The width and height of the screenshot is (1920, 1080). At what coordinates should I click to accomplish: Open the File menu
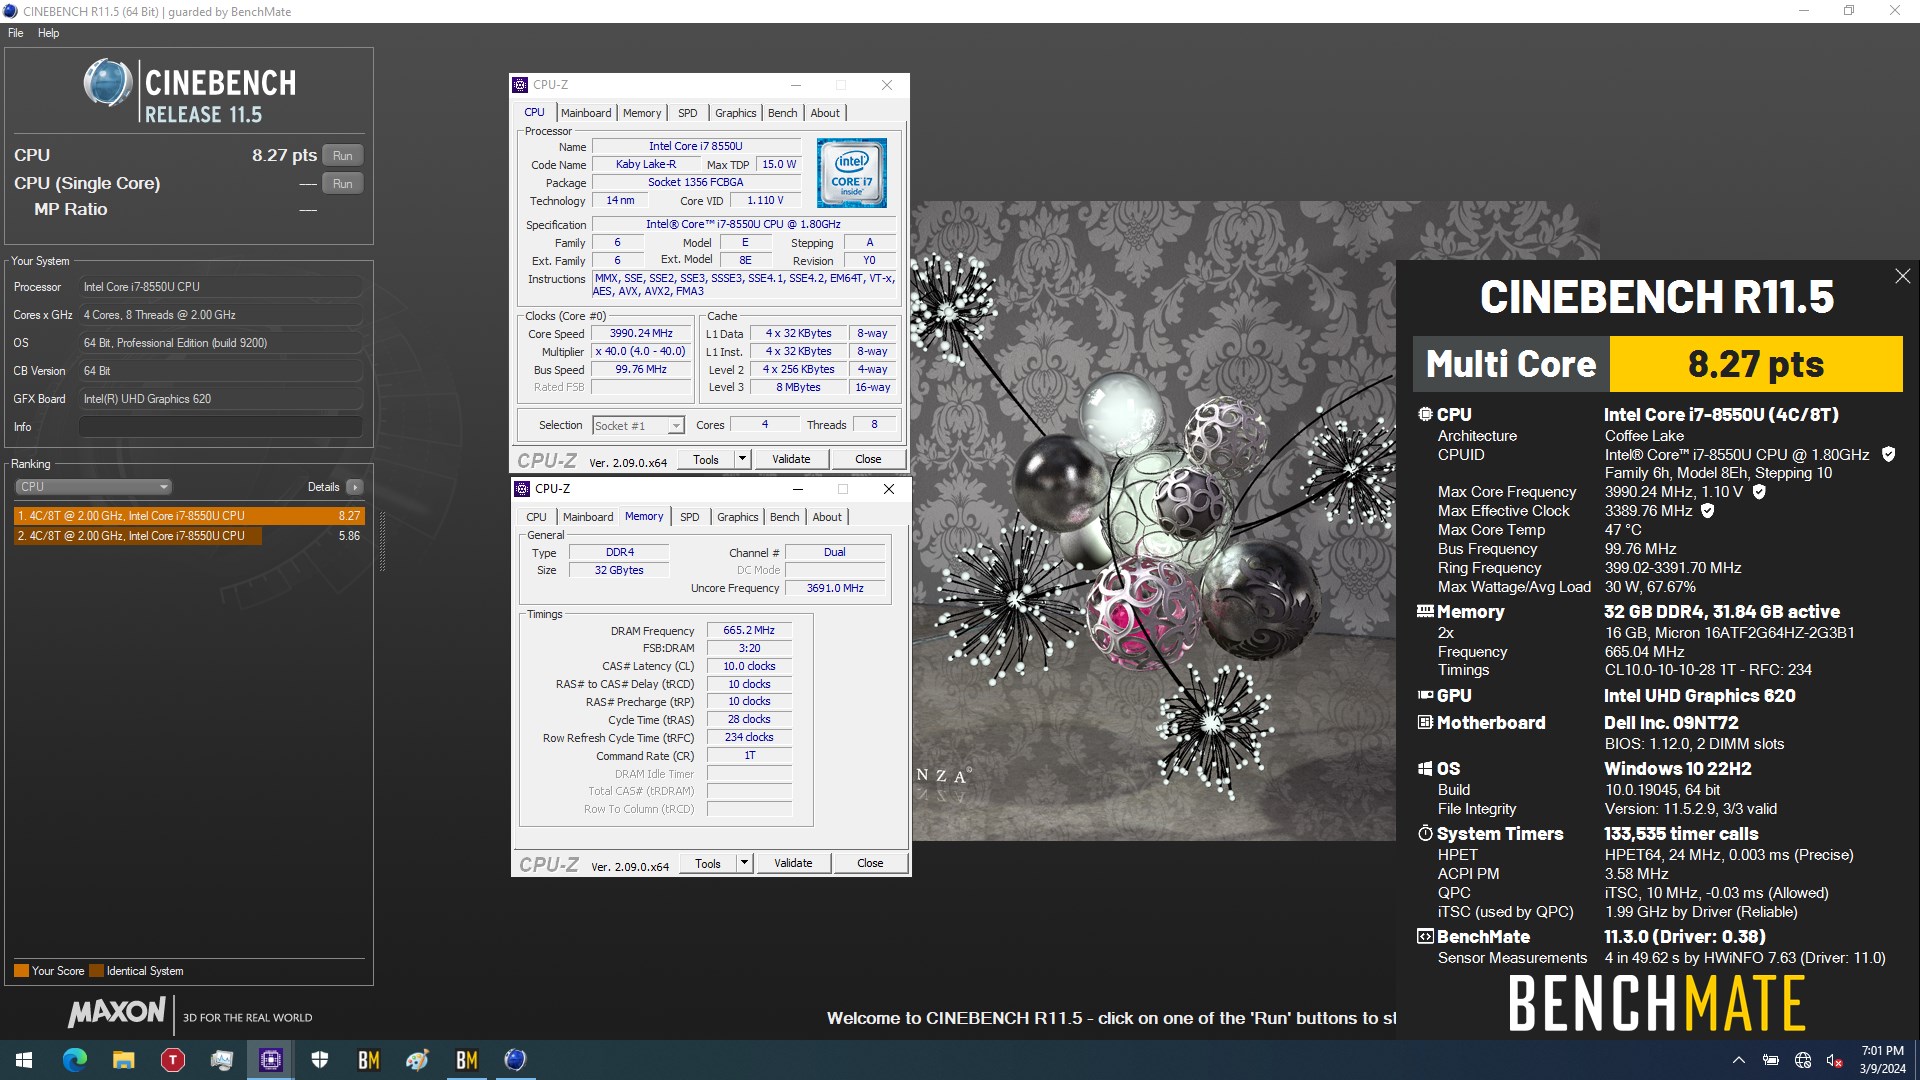coord(16,33)
